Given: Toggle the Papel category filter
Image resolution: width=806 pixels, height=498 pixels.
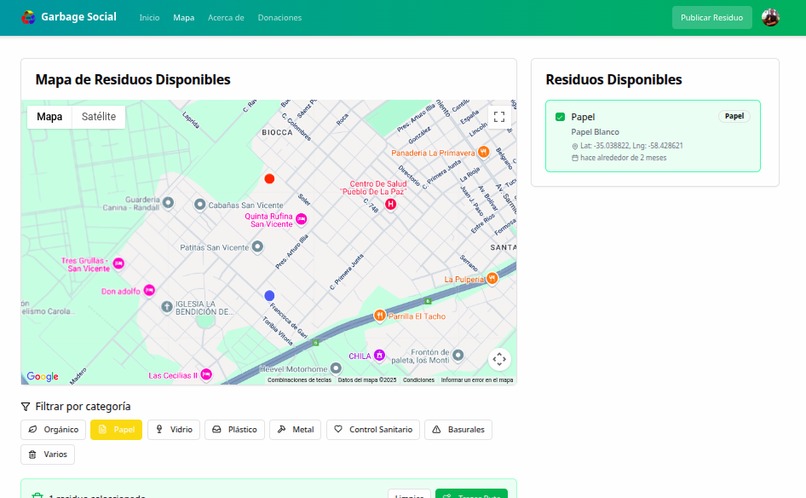Looking at the screenshot, I should tap(116, 430).
